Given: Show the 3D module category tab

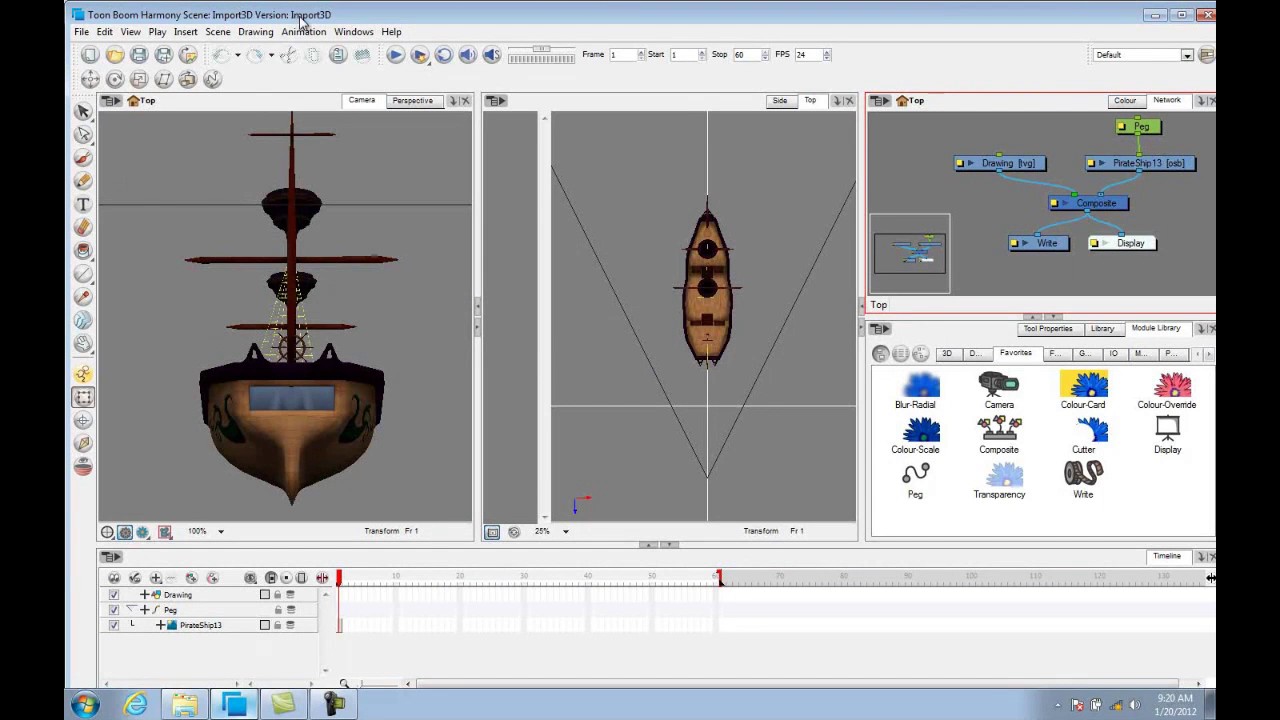Looking at the screenshot, I should 947,354.
